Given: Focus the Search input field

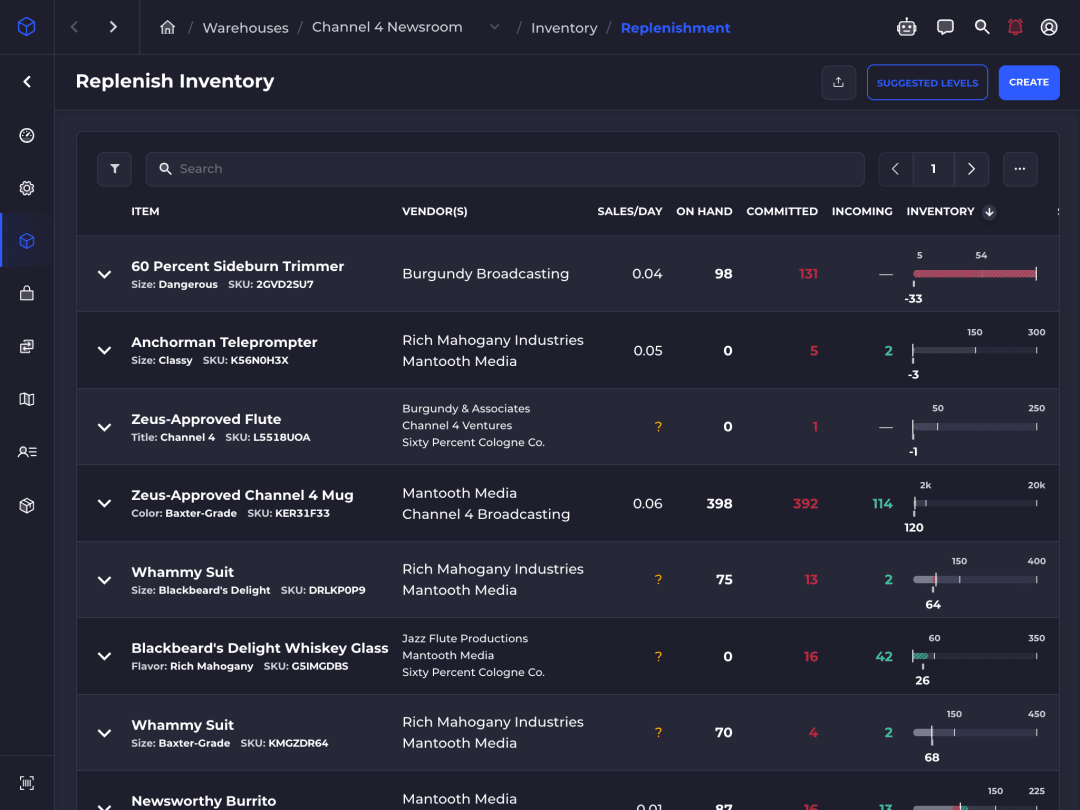Looking at the screenshot, I should pyautogui.click(x=505, y=169).
